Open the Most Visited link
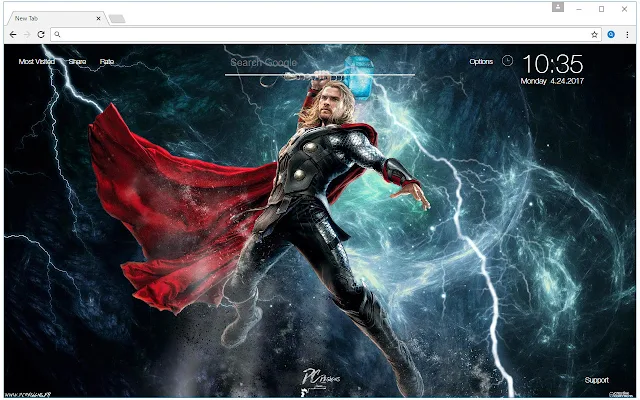640x400 pixels. pyautogui.click(x=37, y=62)
